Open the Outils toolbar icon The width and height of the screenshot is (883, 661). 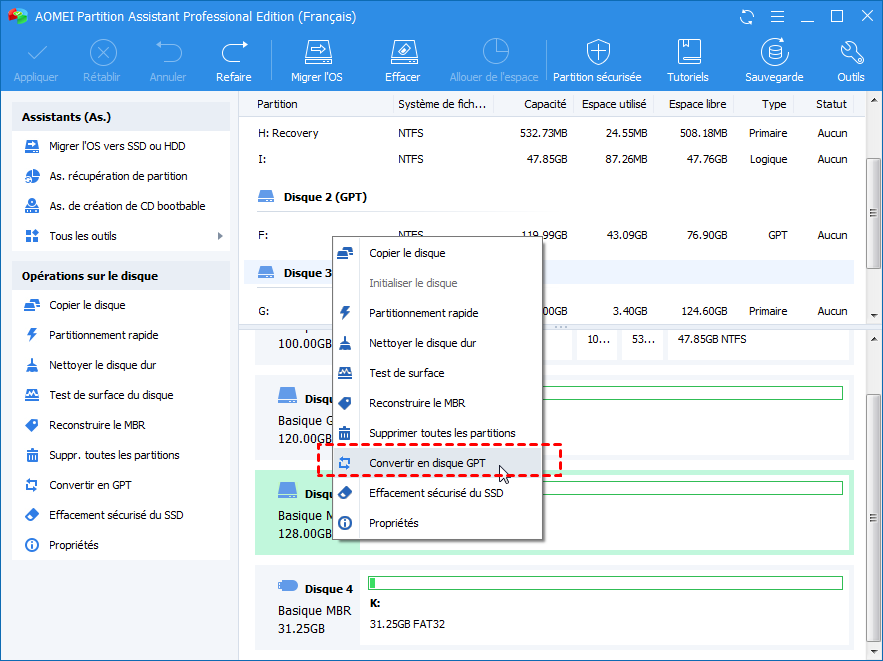click(851, 52)
